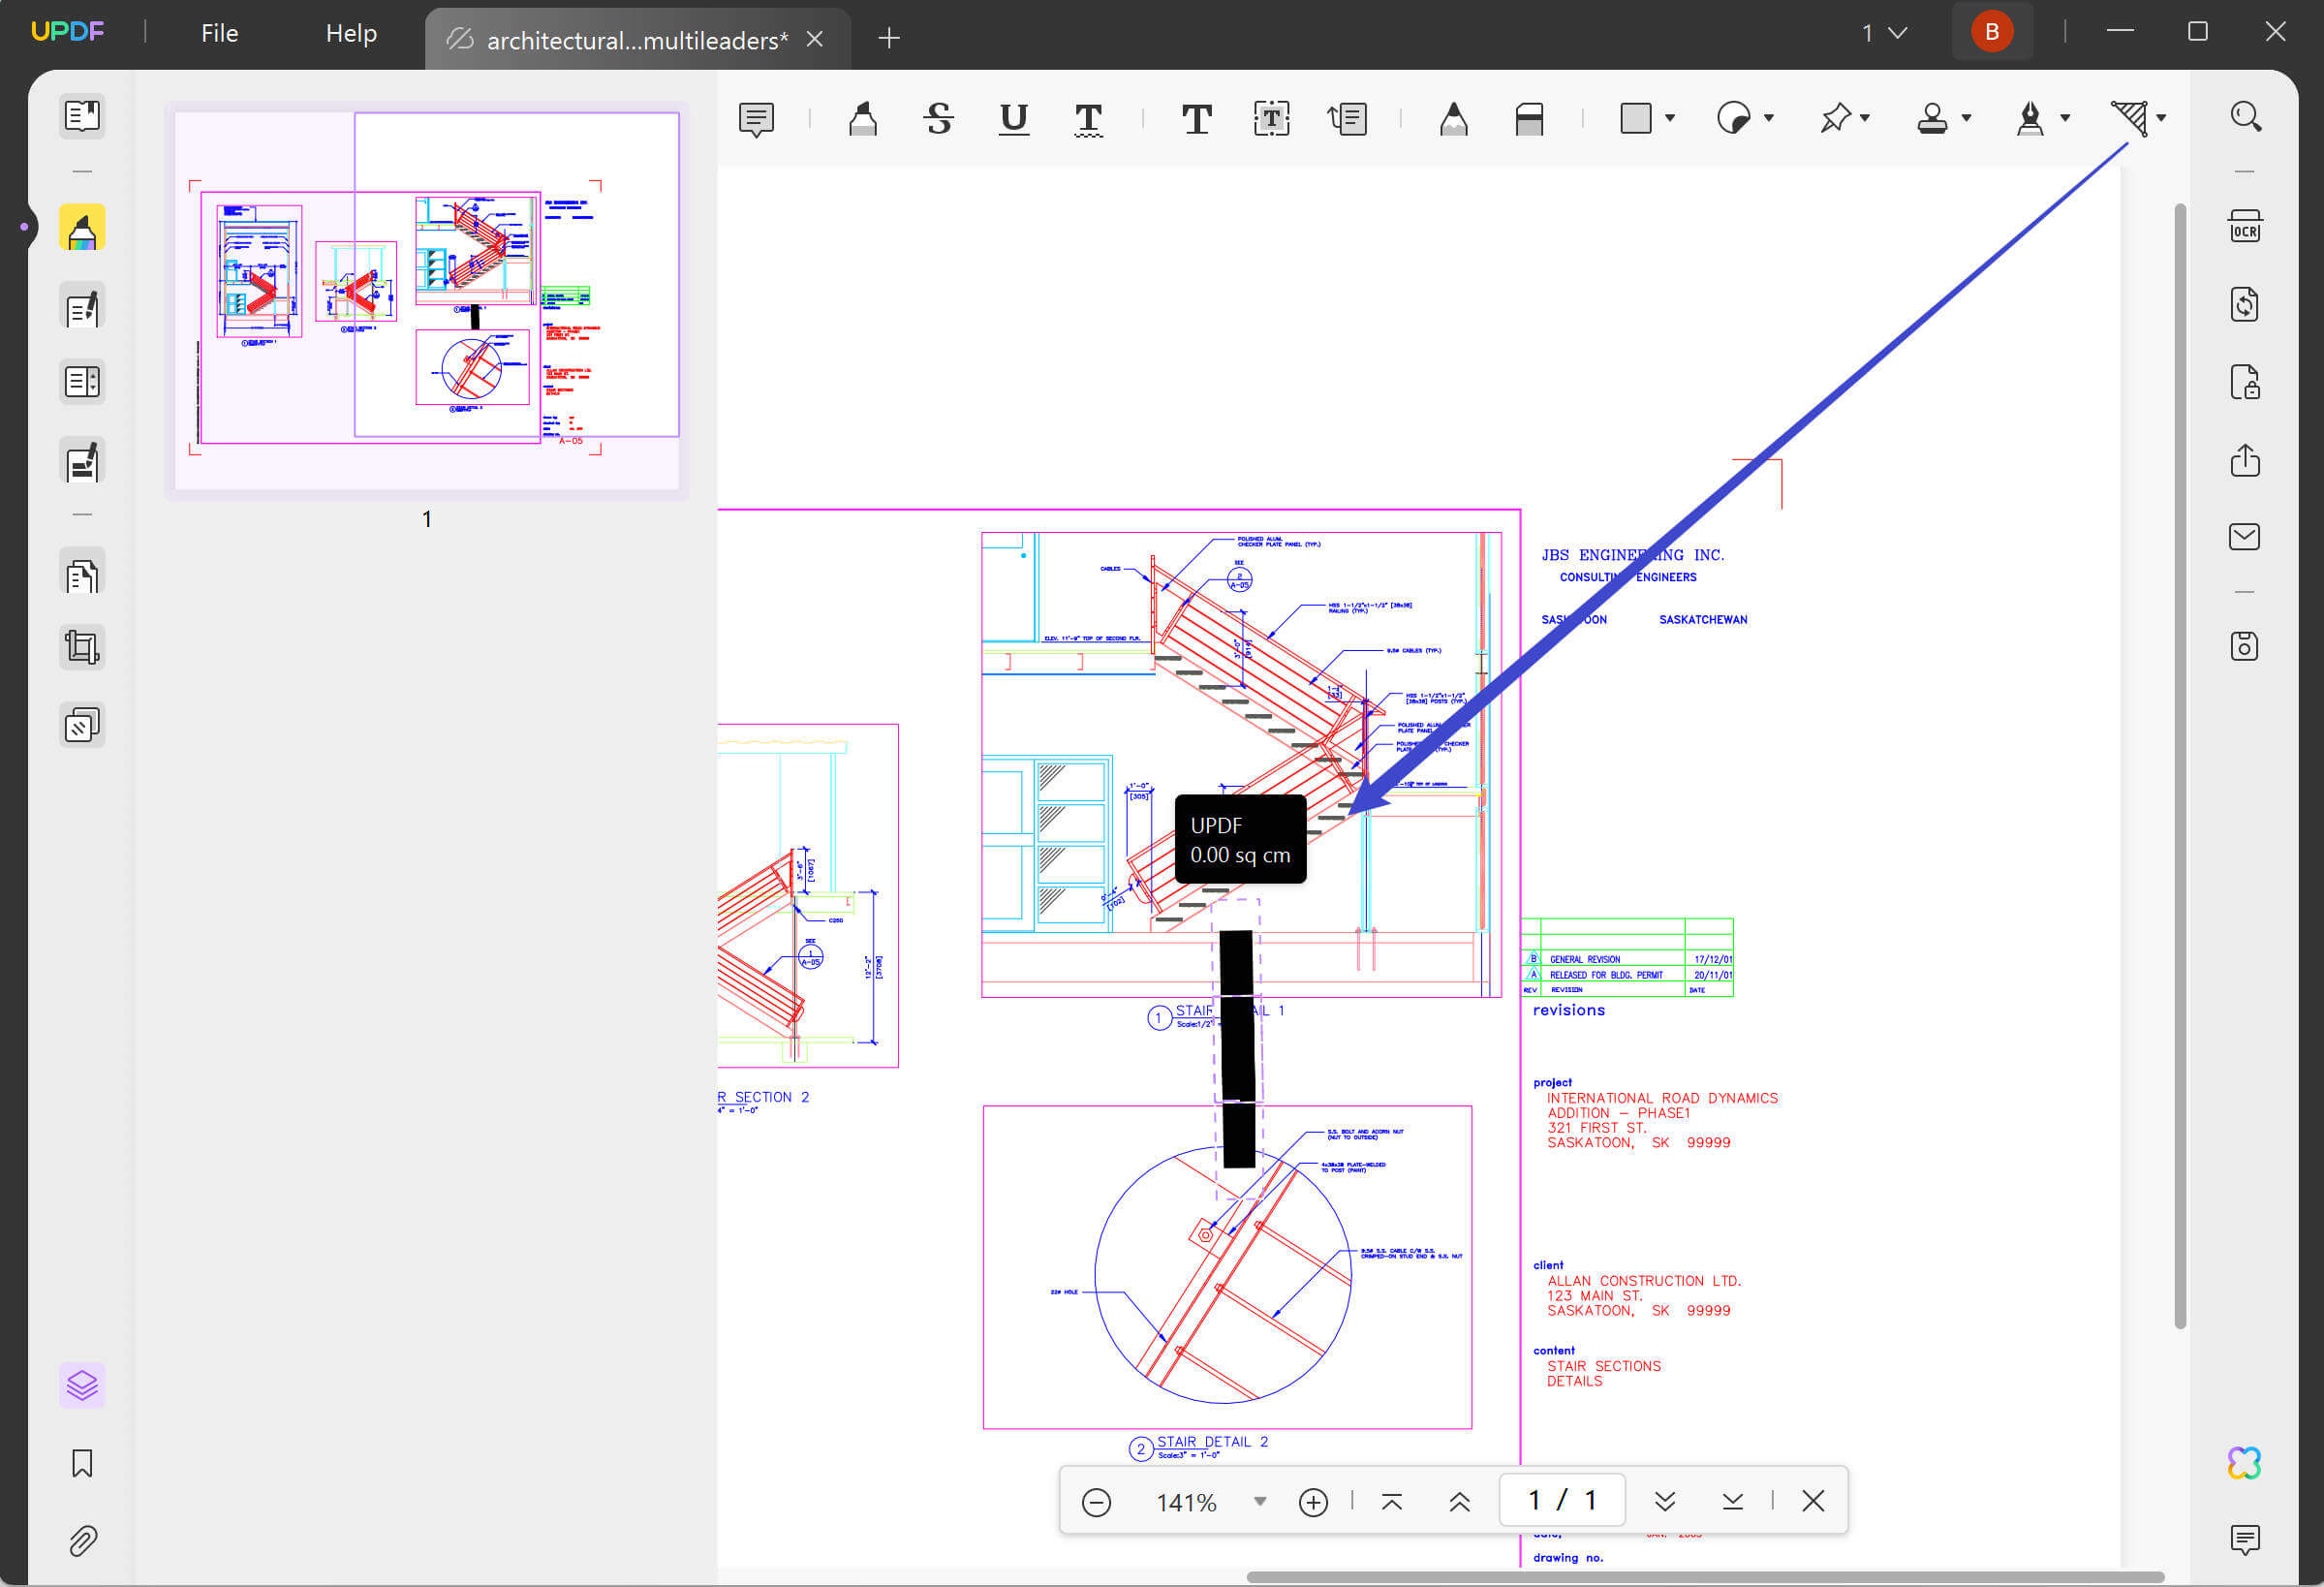Image resolution: width=2324 pixels, height=1587 pixels.
Task: Open the Convert PDF tool
Action: (2245, 304)
